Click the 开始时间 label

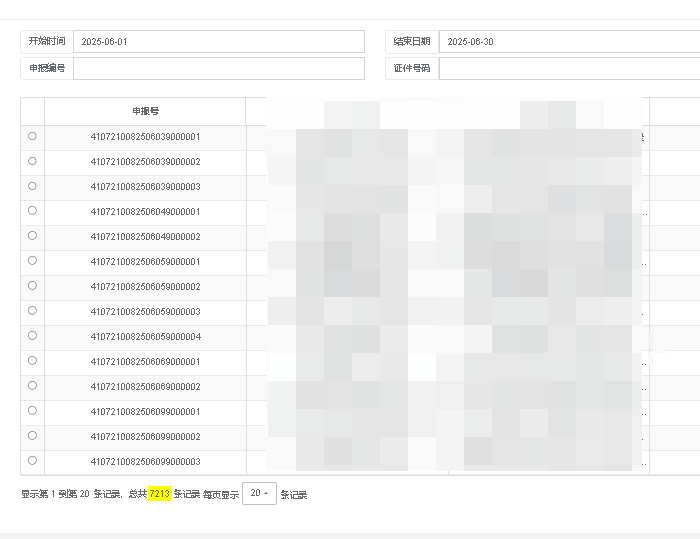[x=47, y=41]
